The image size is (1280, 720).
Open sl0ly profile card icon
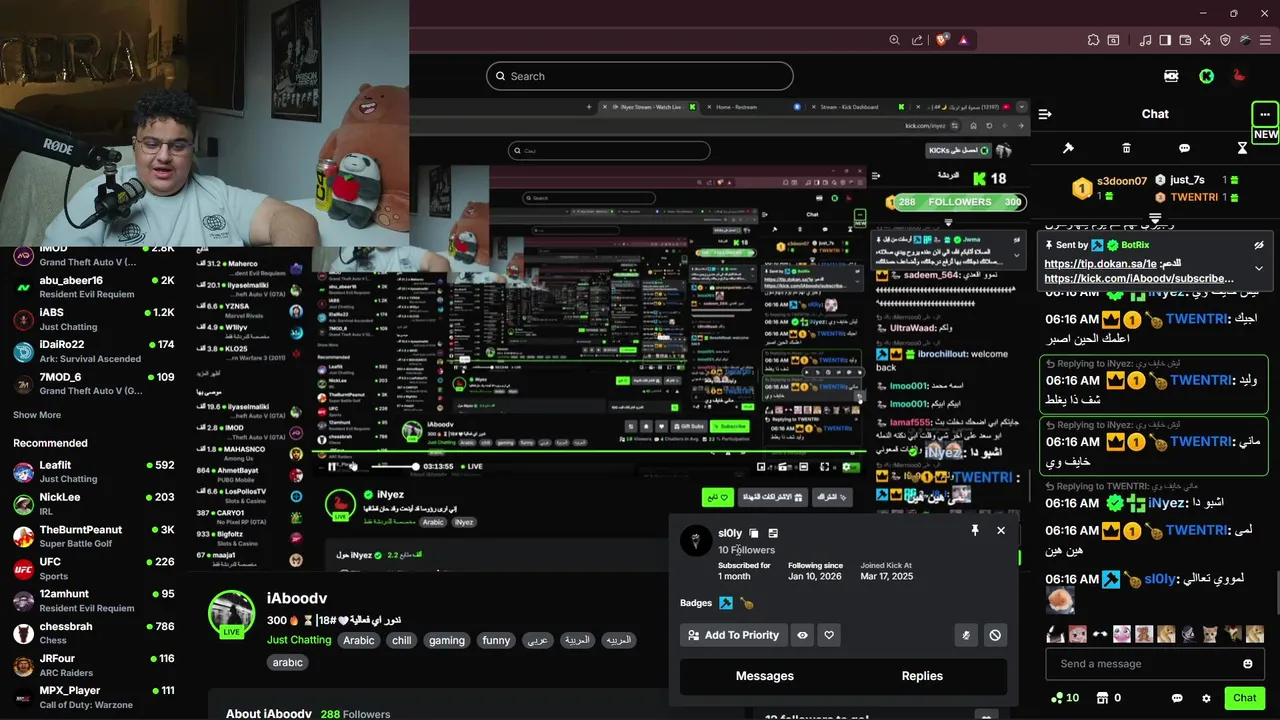click(773, 533)
